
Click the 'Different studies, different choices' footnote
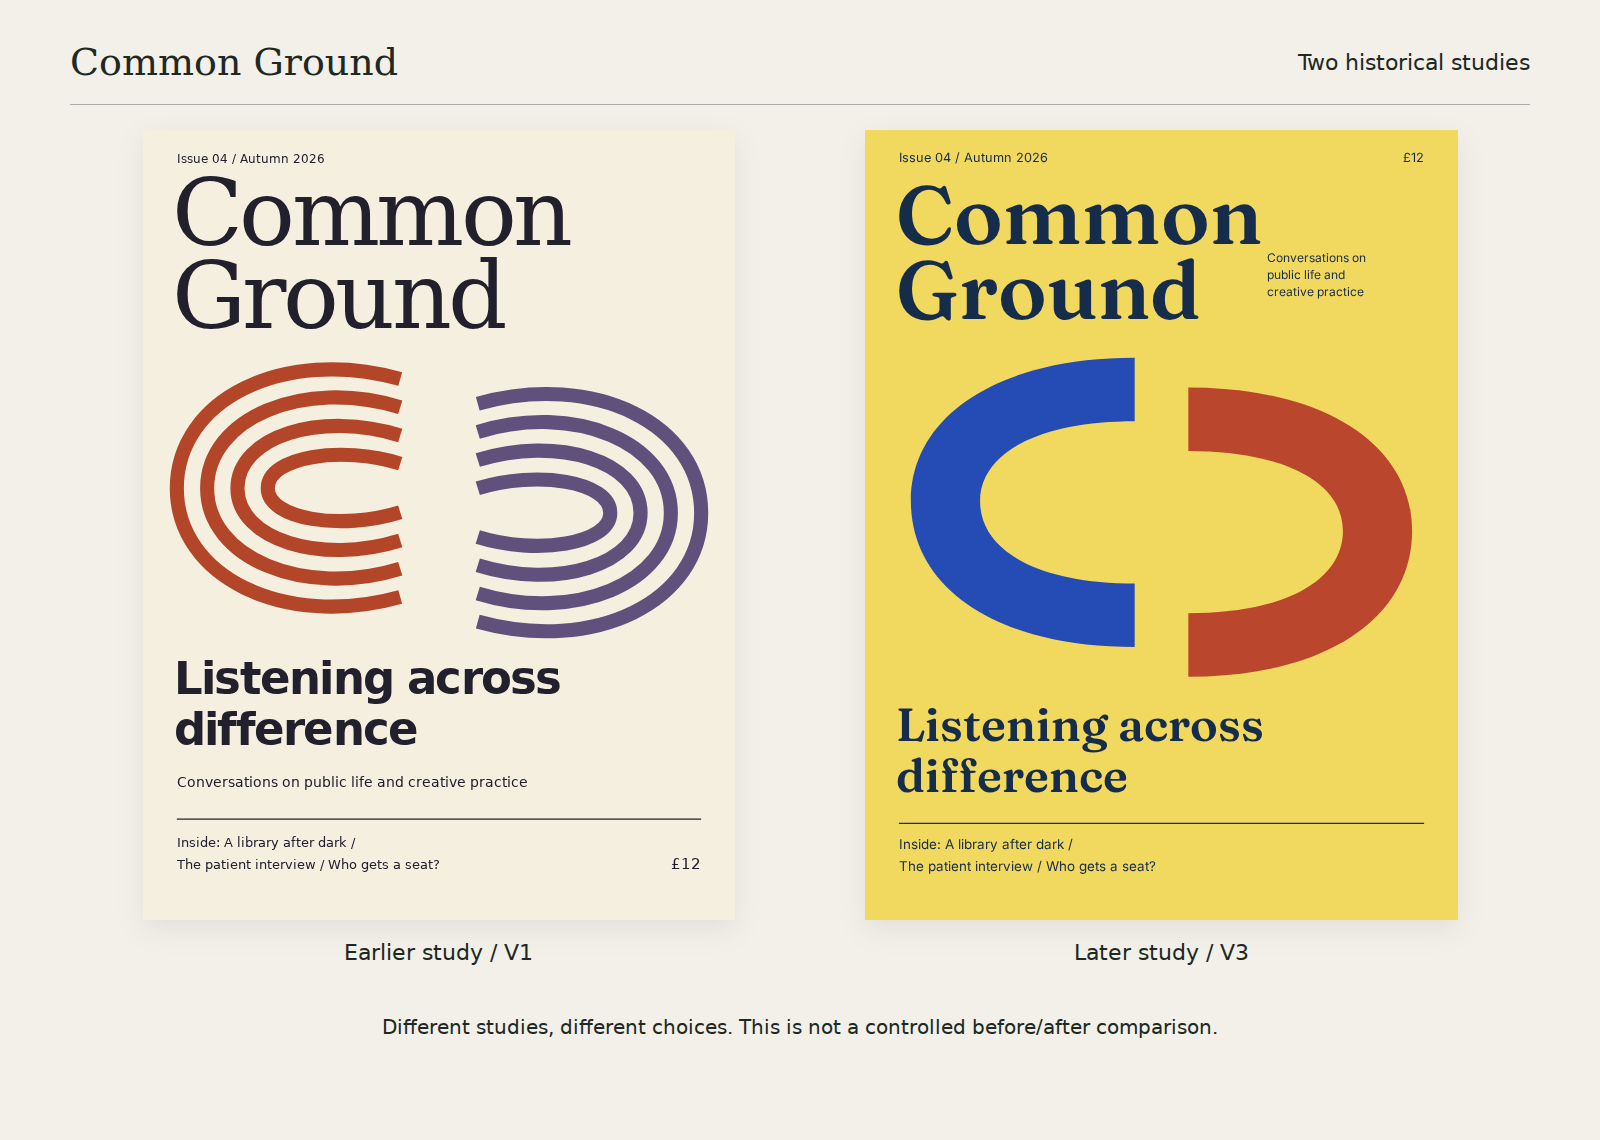click(x=800, y=1027)
